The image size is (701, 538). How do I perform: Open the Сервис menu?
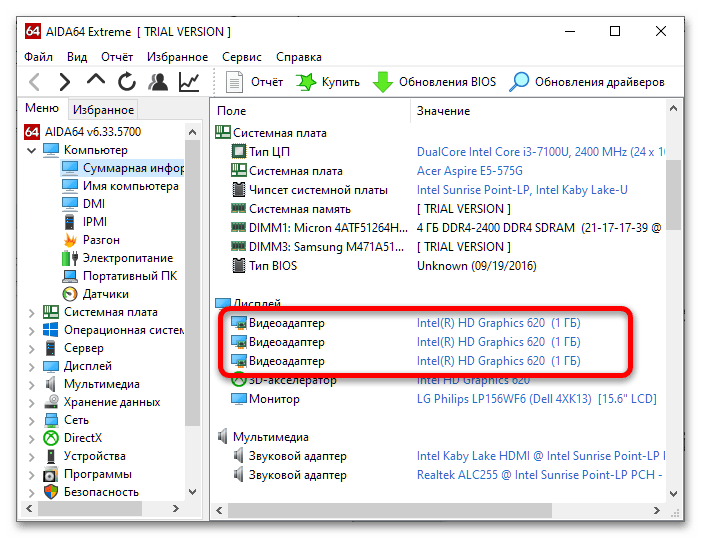click(242, 57)
